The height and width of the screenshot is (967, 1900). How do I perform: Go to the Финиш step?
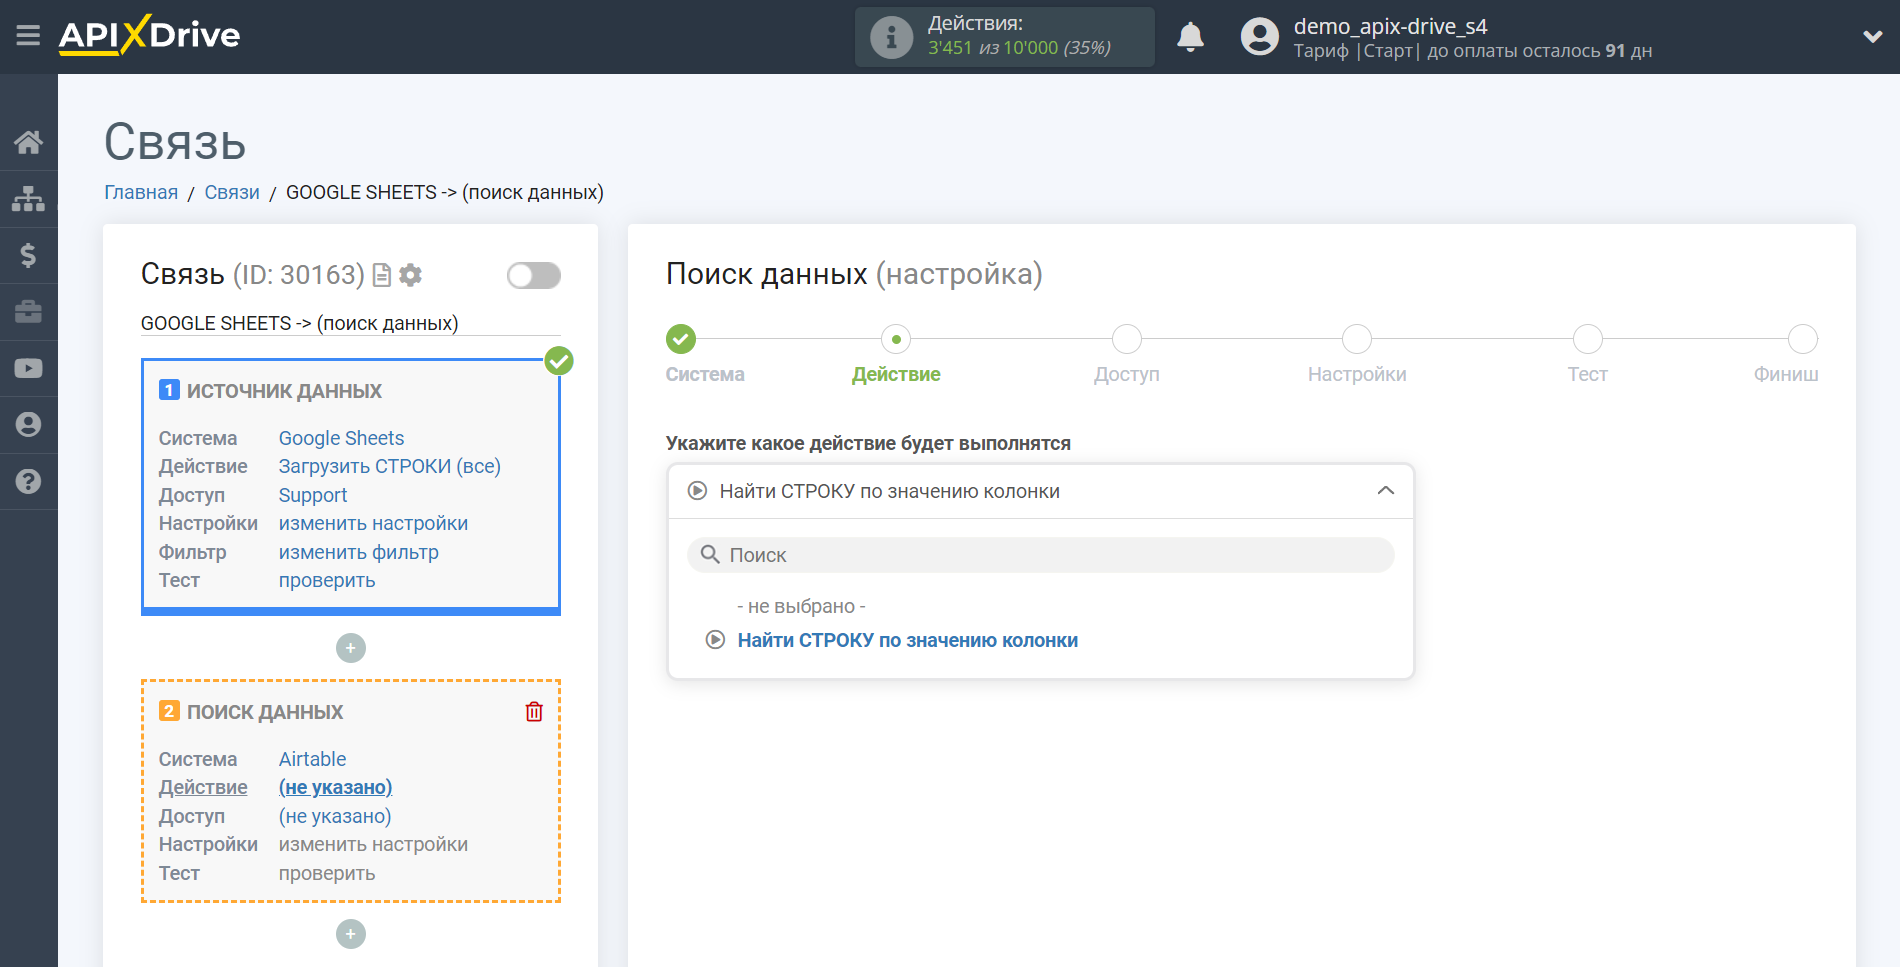[x=1802, y=339]
